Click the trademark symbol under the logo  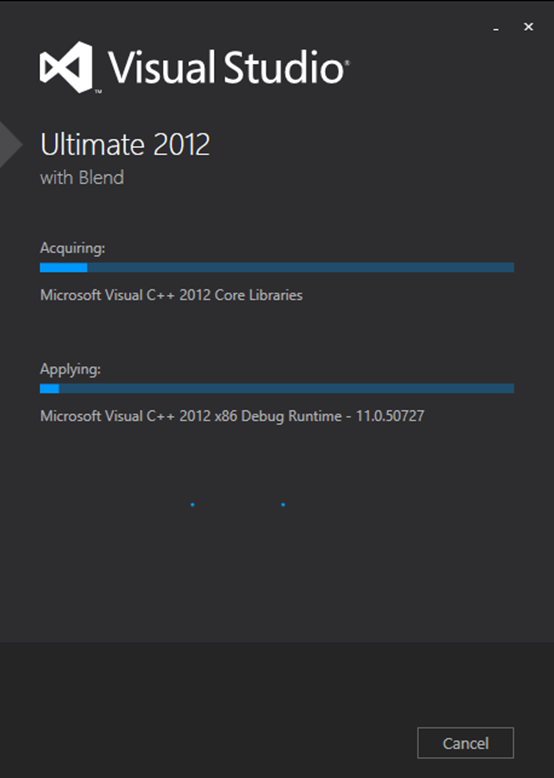(x=98, y=91)
